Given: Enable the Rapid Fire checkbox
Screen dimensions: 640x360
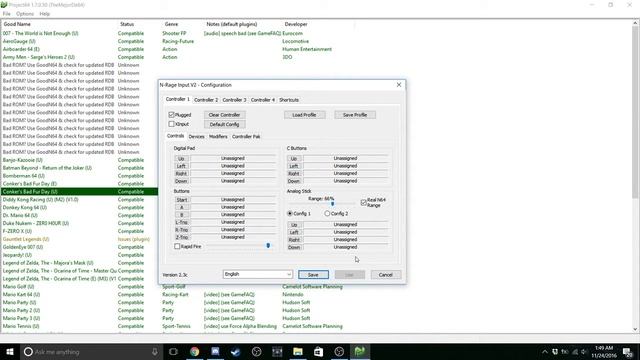Looking at the screenshot, I should tap(177, 246).
